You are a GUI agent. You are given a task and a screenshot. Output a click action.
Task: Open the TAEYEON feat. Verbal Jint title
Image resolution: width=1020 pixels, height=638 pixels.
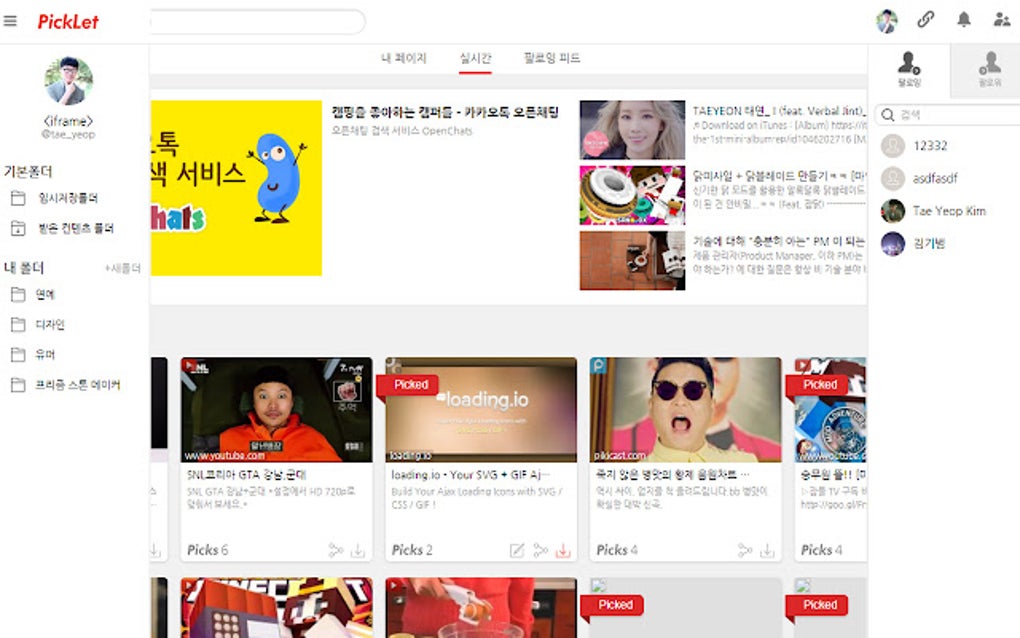point(779,111)
